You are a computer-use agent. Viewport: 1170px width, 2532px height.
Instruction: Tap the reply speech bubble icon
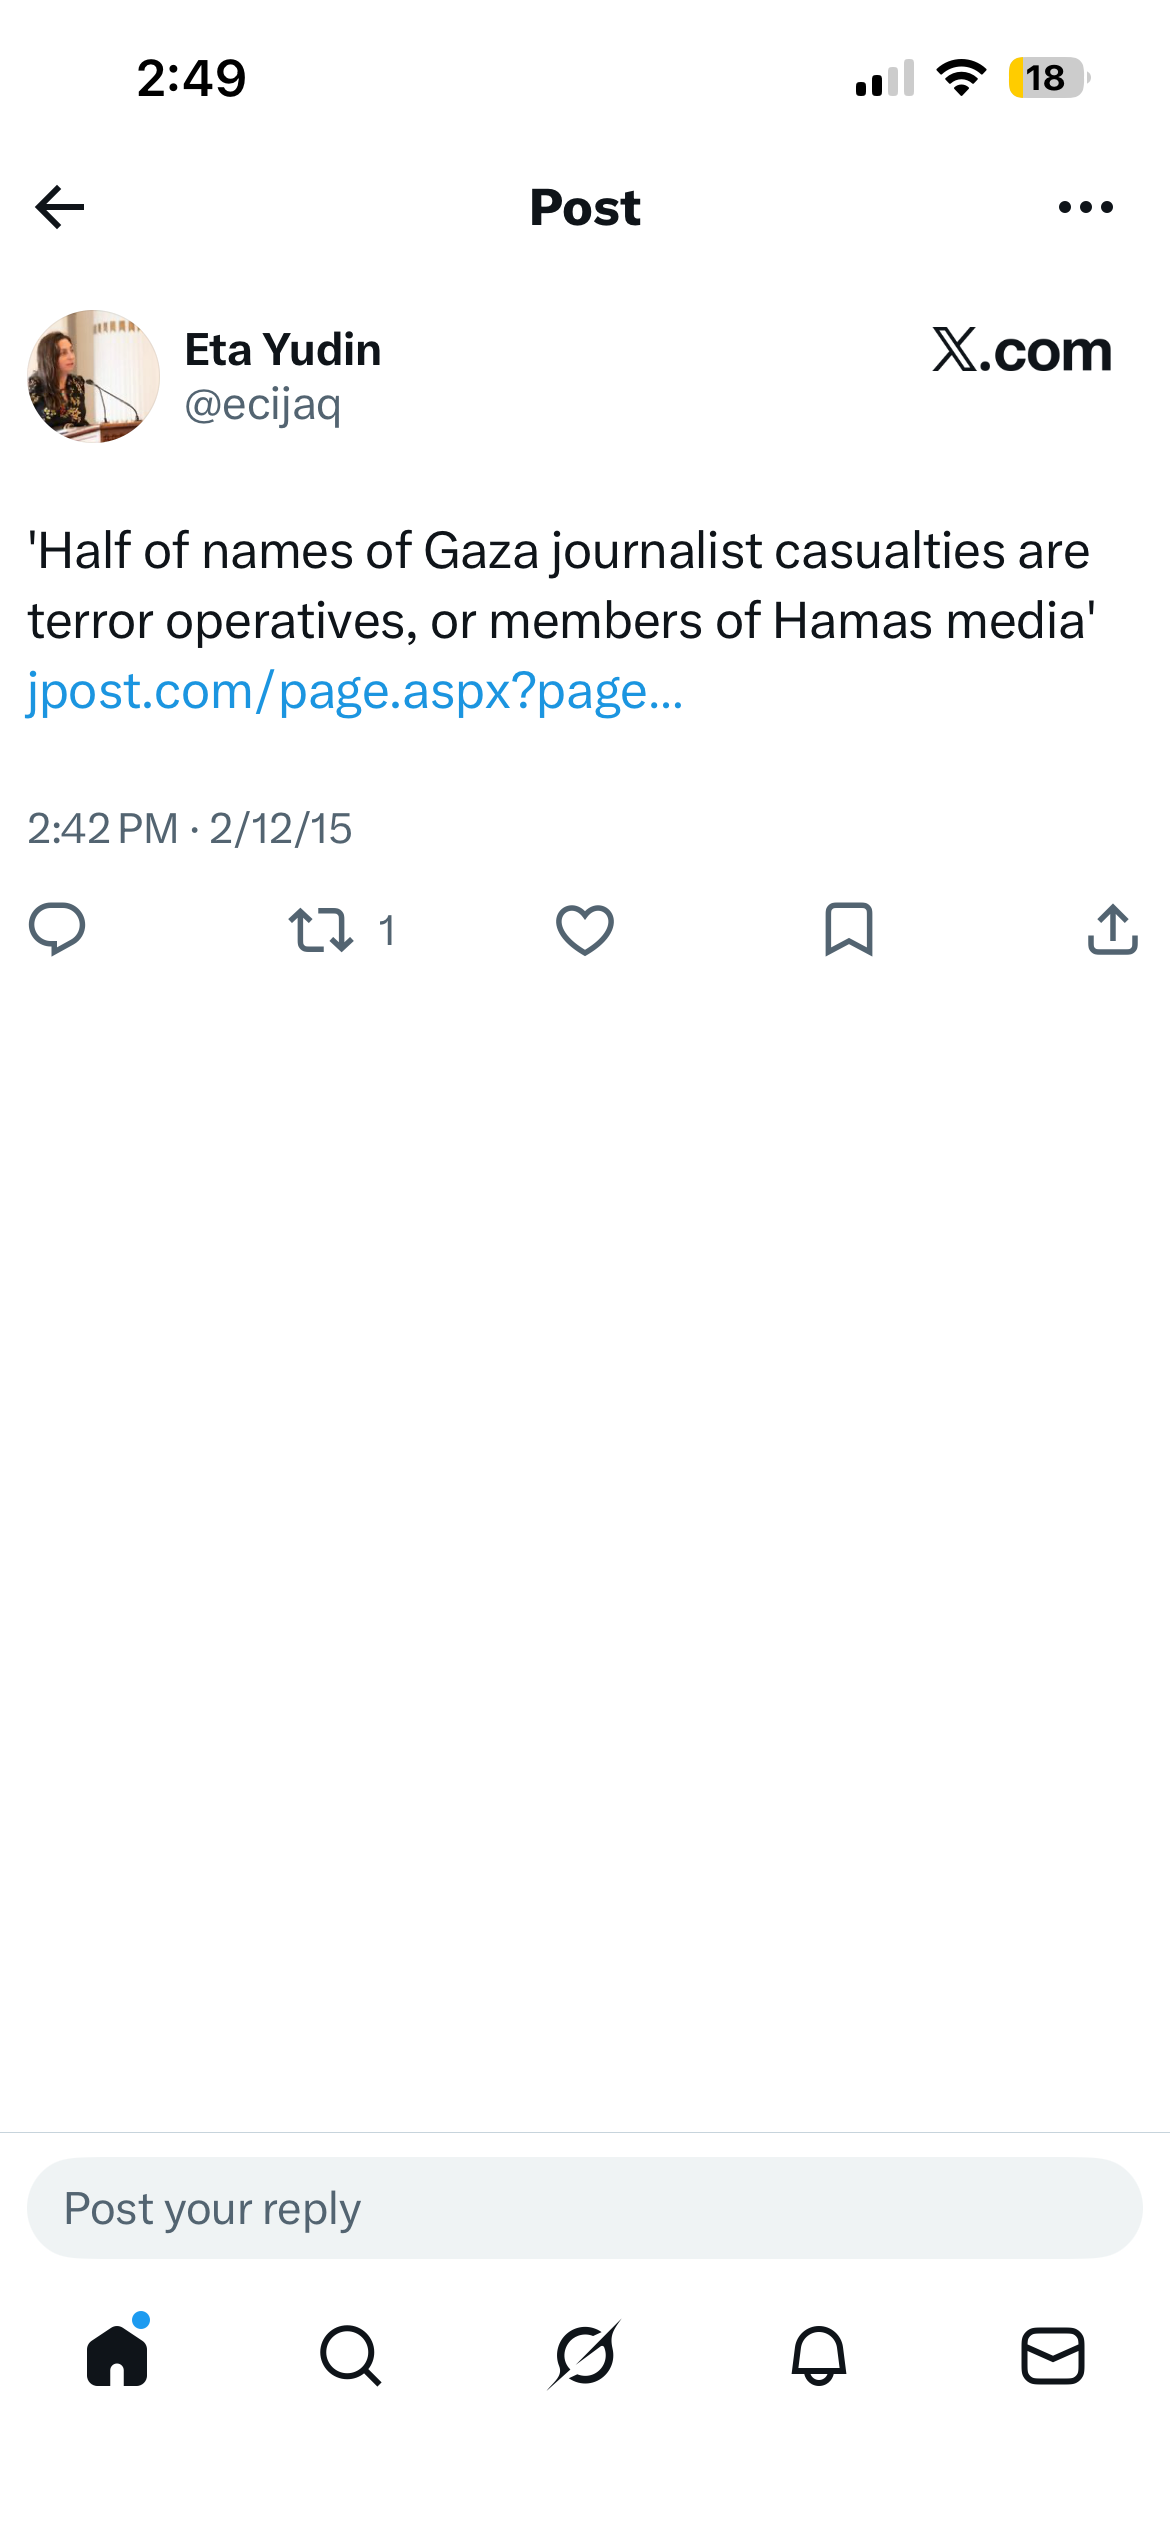click(57, 929)
